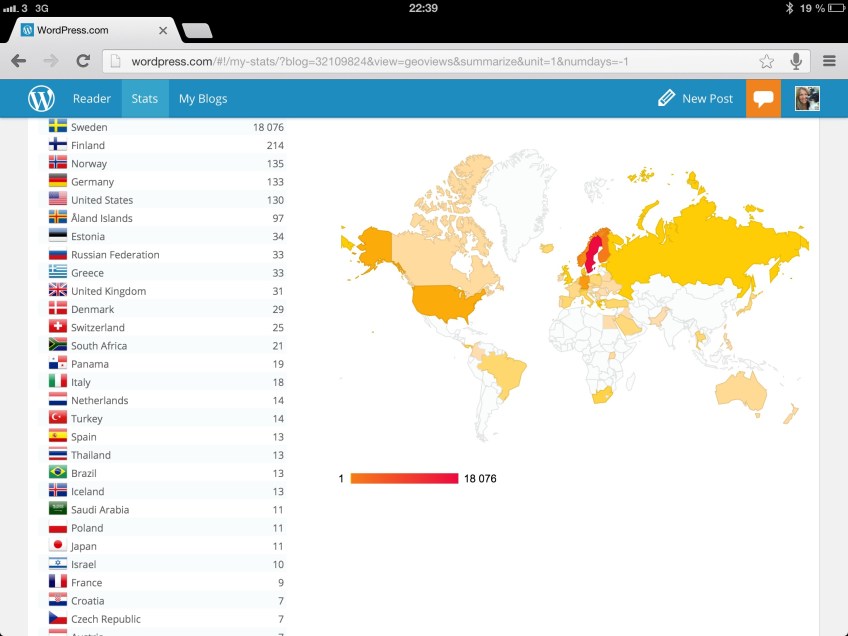This screenshot has width=848, height=636.
Task: Select the Stats menu item
Action: pyautogui.click(x=145, y=98)
